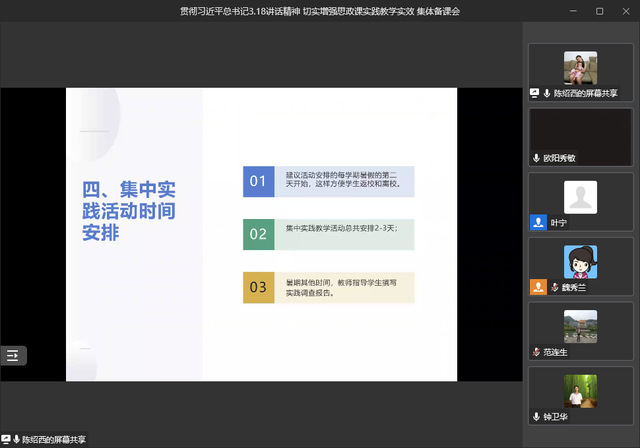Click the 01 blue numbered box on slide
Viewport: 640px width, 448px height.
click(x=258, y=181)
